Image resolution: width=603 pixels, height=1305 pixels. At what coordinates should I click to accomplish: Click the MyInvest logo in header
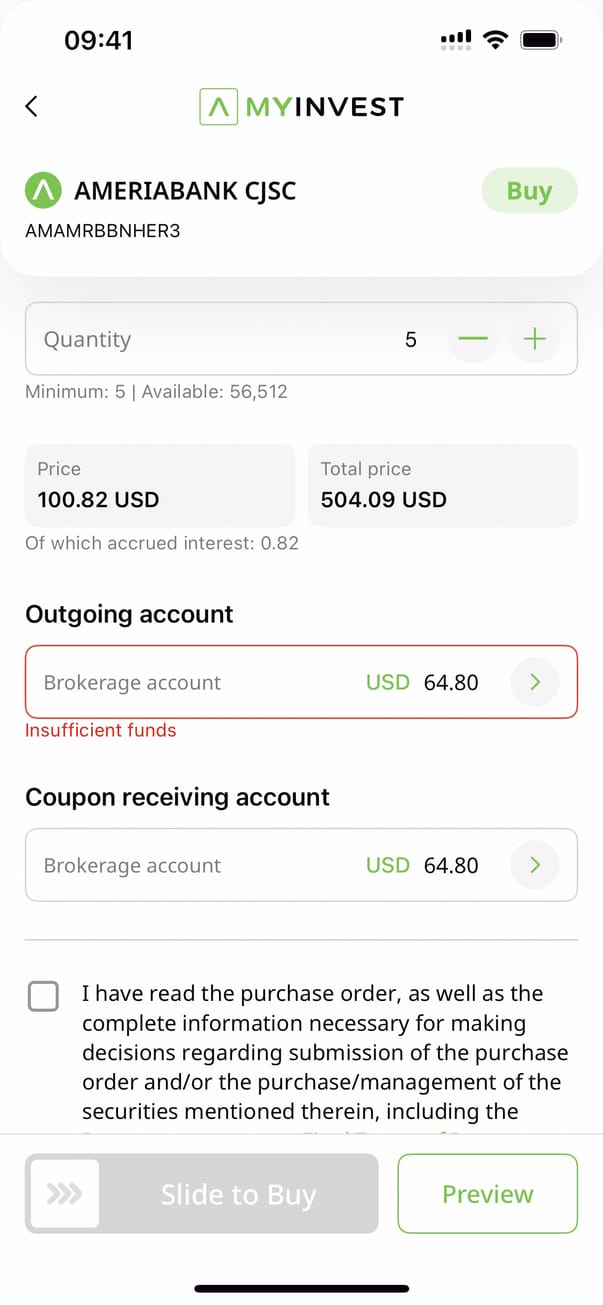click(301, 106)
